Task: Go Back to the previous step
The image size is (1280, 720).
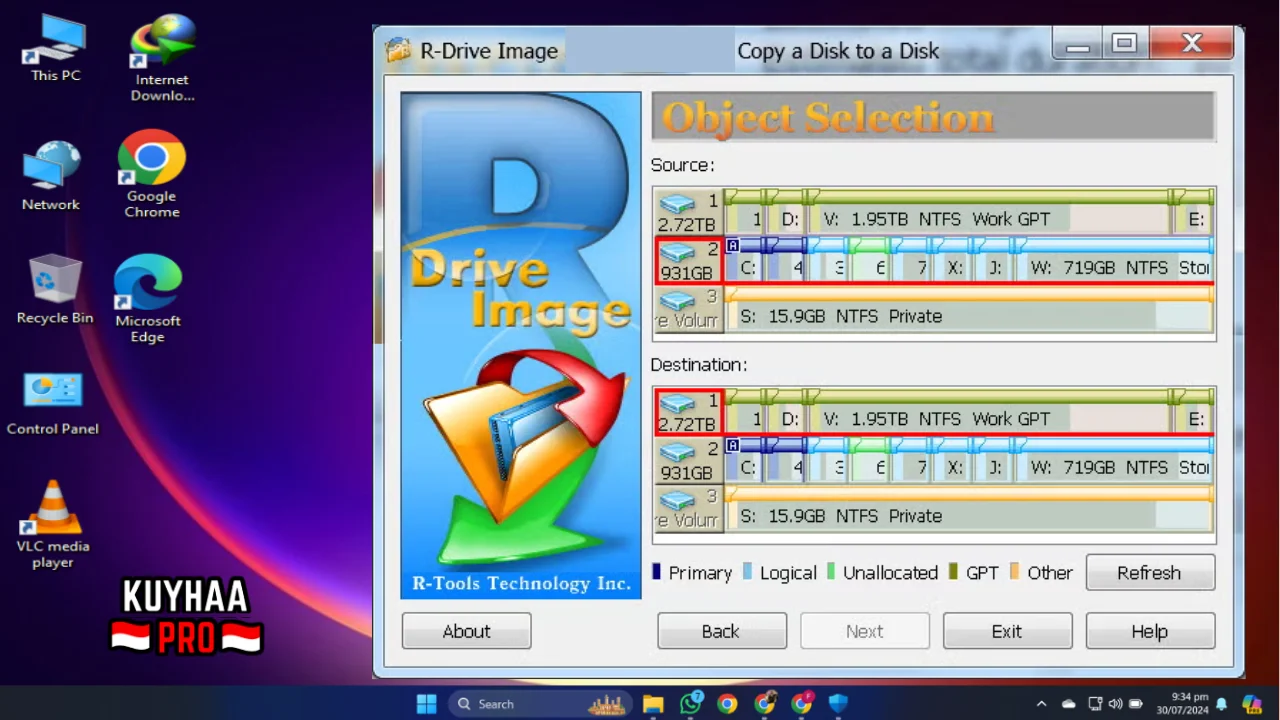Action: pos(721,631)
